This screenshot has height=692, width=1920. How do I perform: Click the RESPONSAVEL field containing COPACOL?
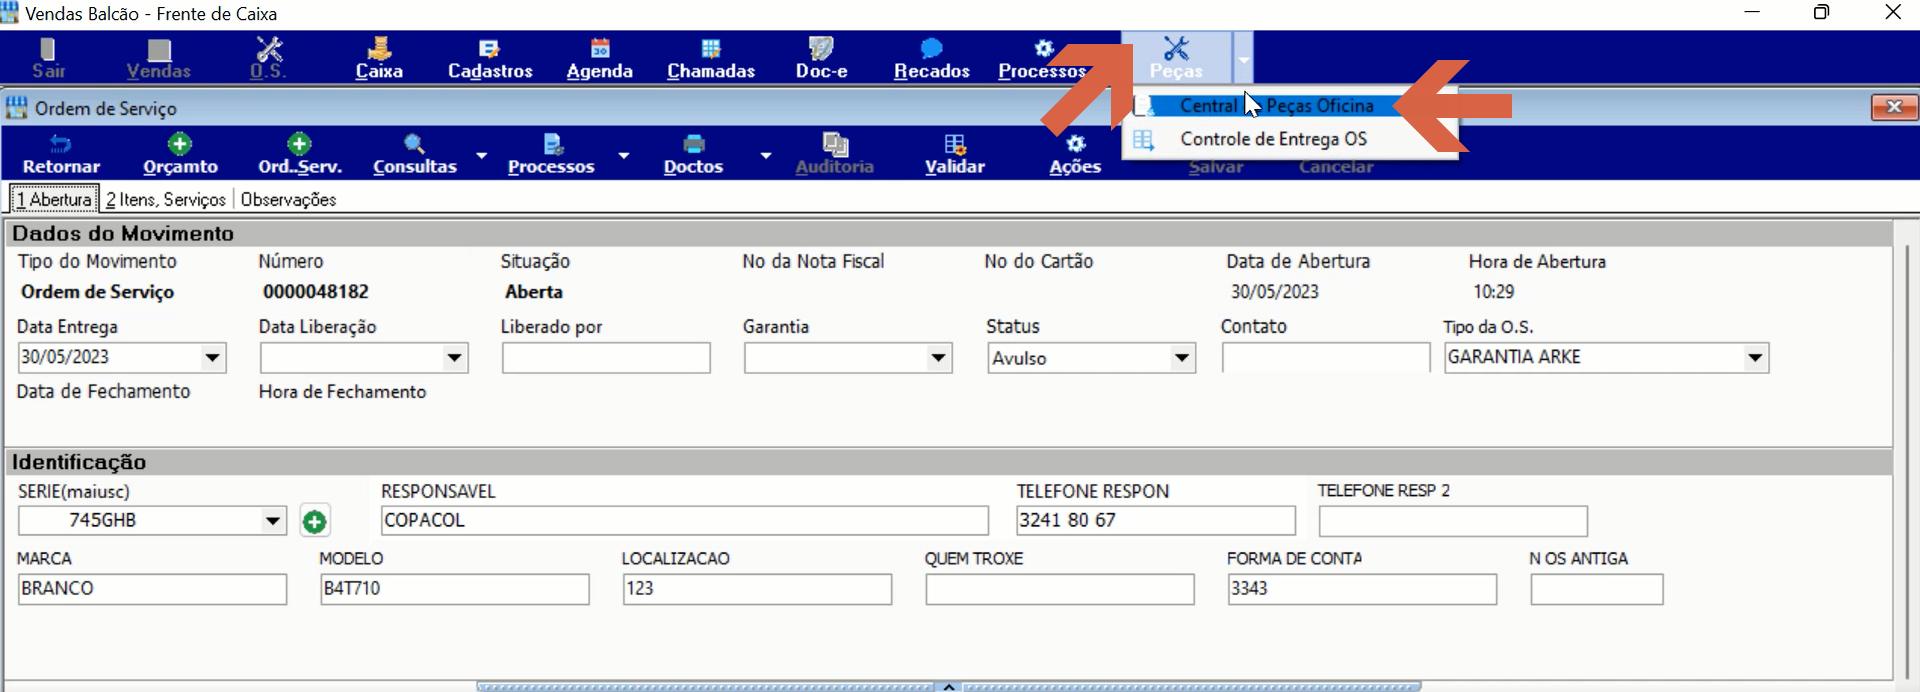pyautogui.click(x=685, y=520)
